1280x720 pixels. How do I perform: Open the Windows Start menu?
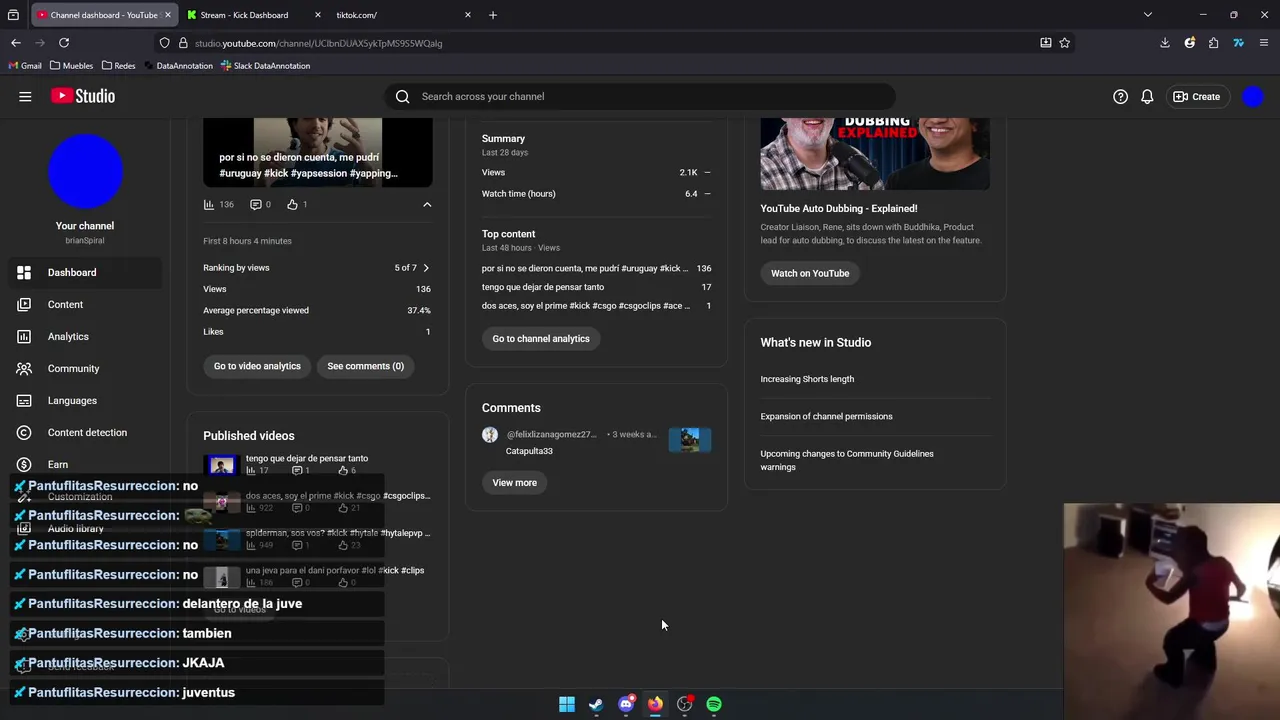click(567, 704)
